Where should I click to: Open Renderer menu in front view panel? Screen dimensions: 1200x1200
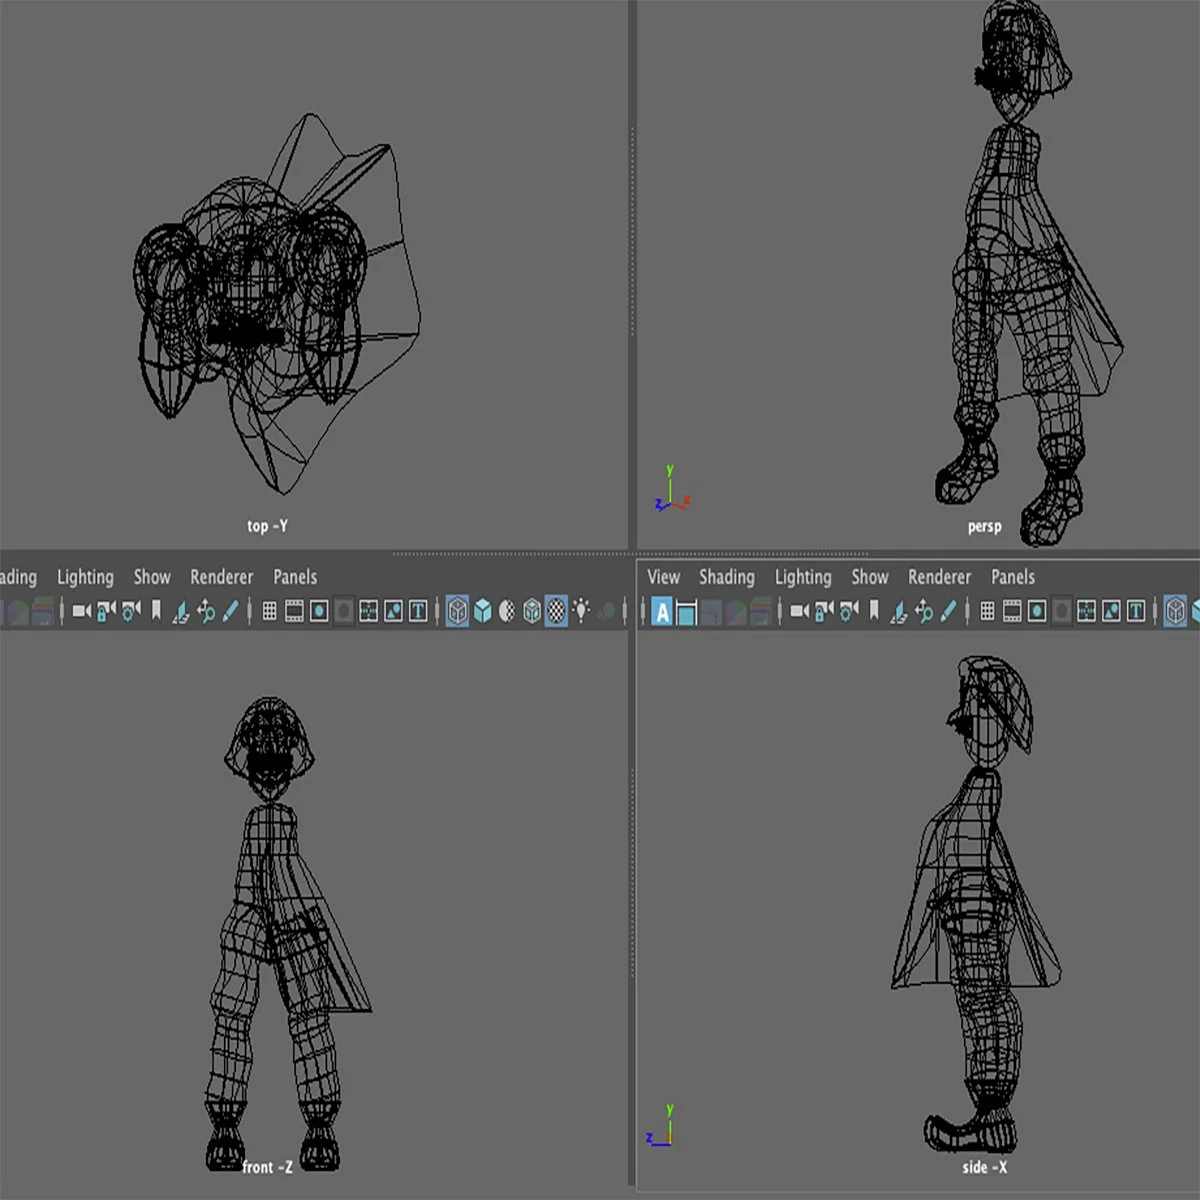[222, 577]
